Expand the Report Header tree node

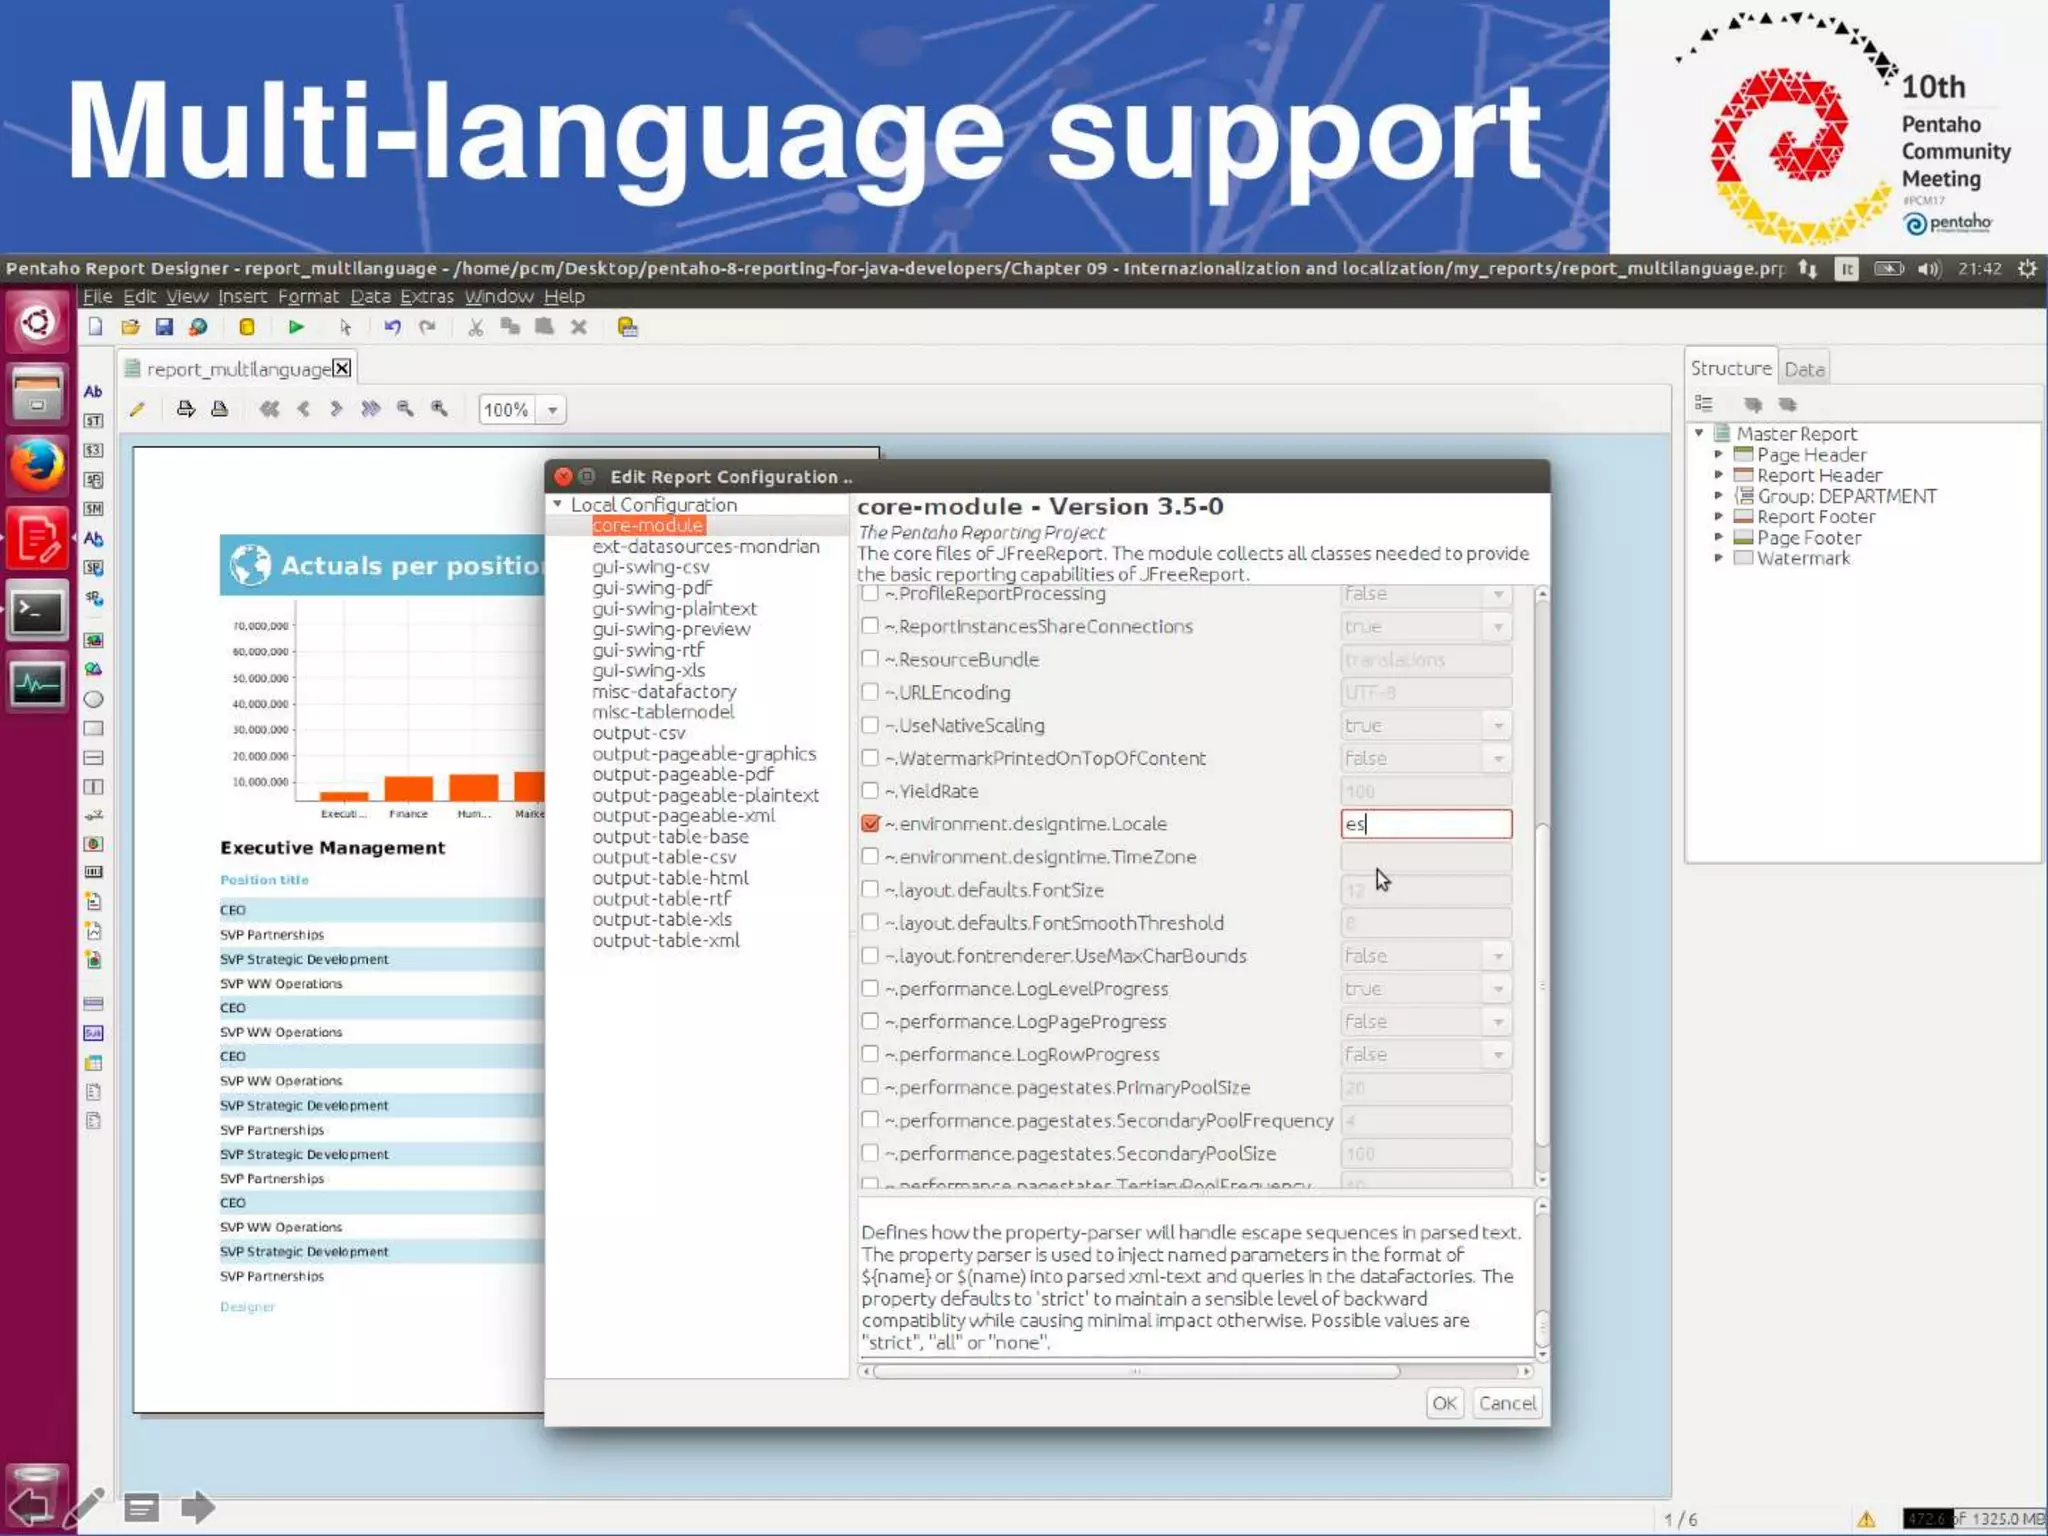(1719, 475)
